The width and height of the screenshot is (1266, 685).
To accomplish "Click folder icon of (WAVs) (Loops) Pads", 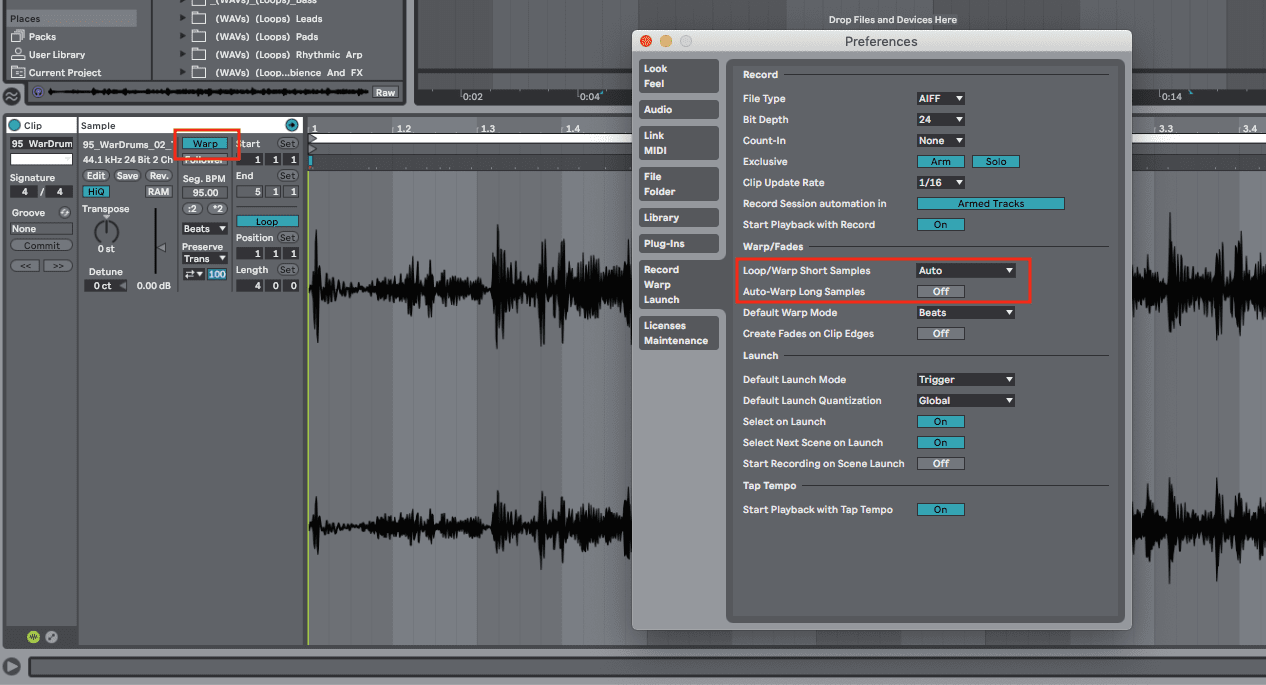I will point(198,36).
